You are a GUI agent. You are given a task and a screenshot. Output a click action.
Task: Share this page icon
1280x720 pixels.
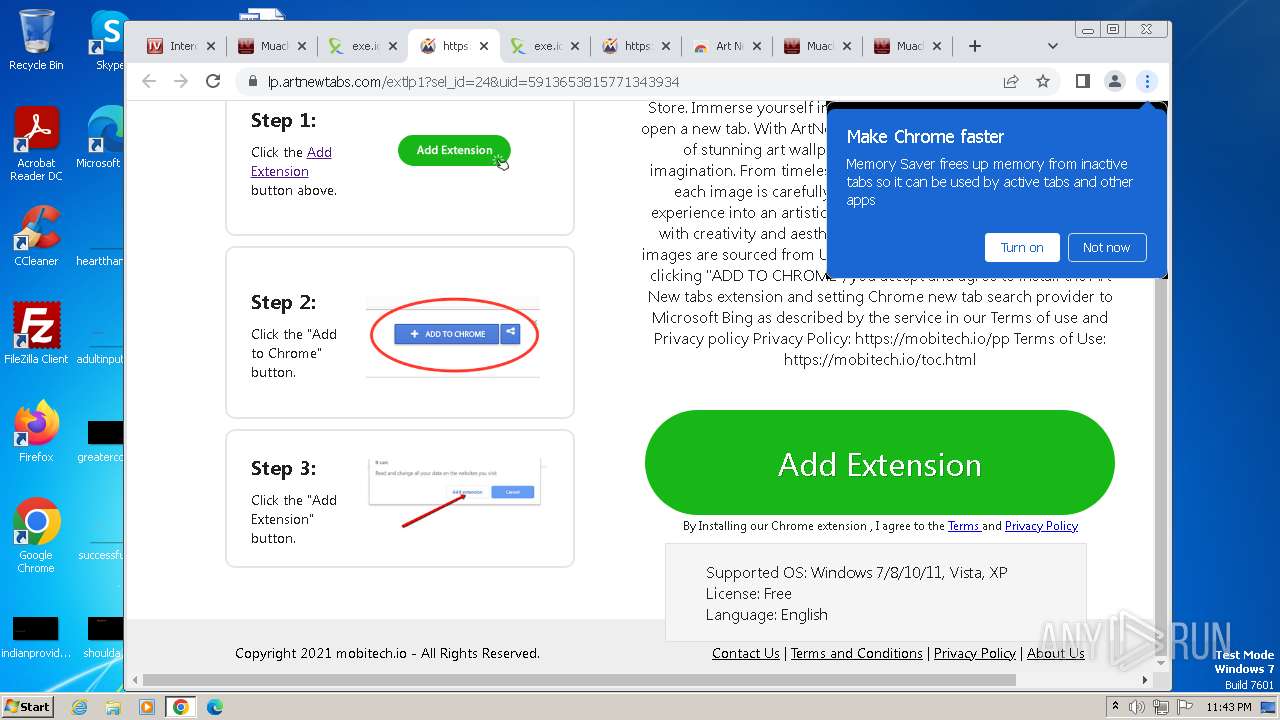pyautogui.click(x=1011, y=81)
